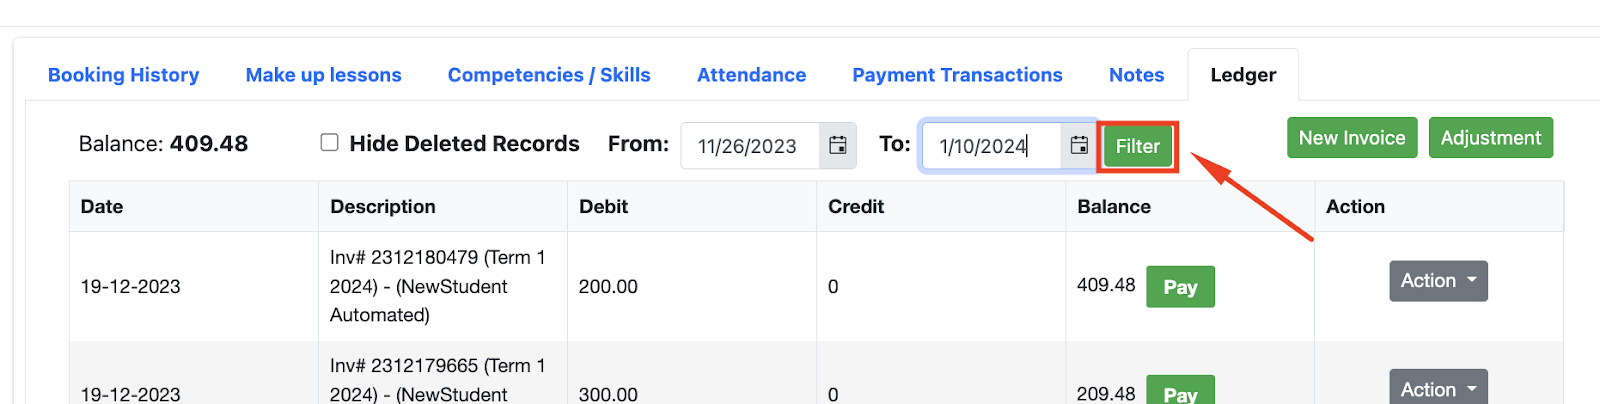Select the Ledger tab
Viewport: 1600px width, 404px height.
(x=1243, y=75)
